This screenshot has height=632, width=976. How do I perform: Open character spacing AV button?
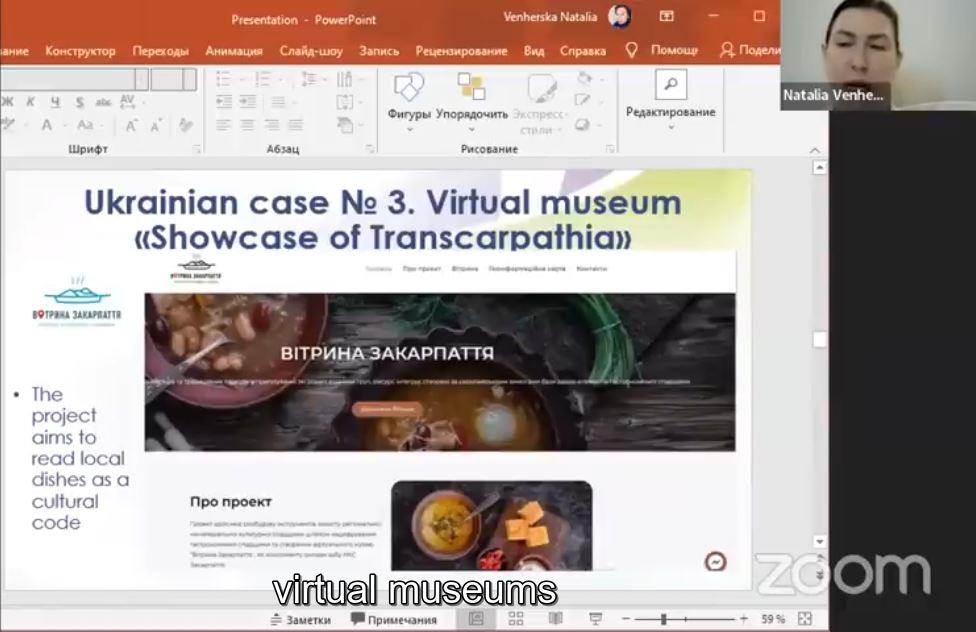click(x=128, y=100)
